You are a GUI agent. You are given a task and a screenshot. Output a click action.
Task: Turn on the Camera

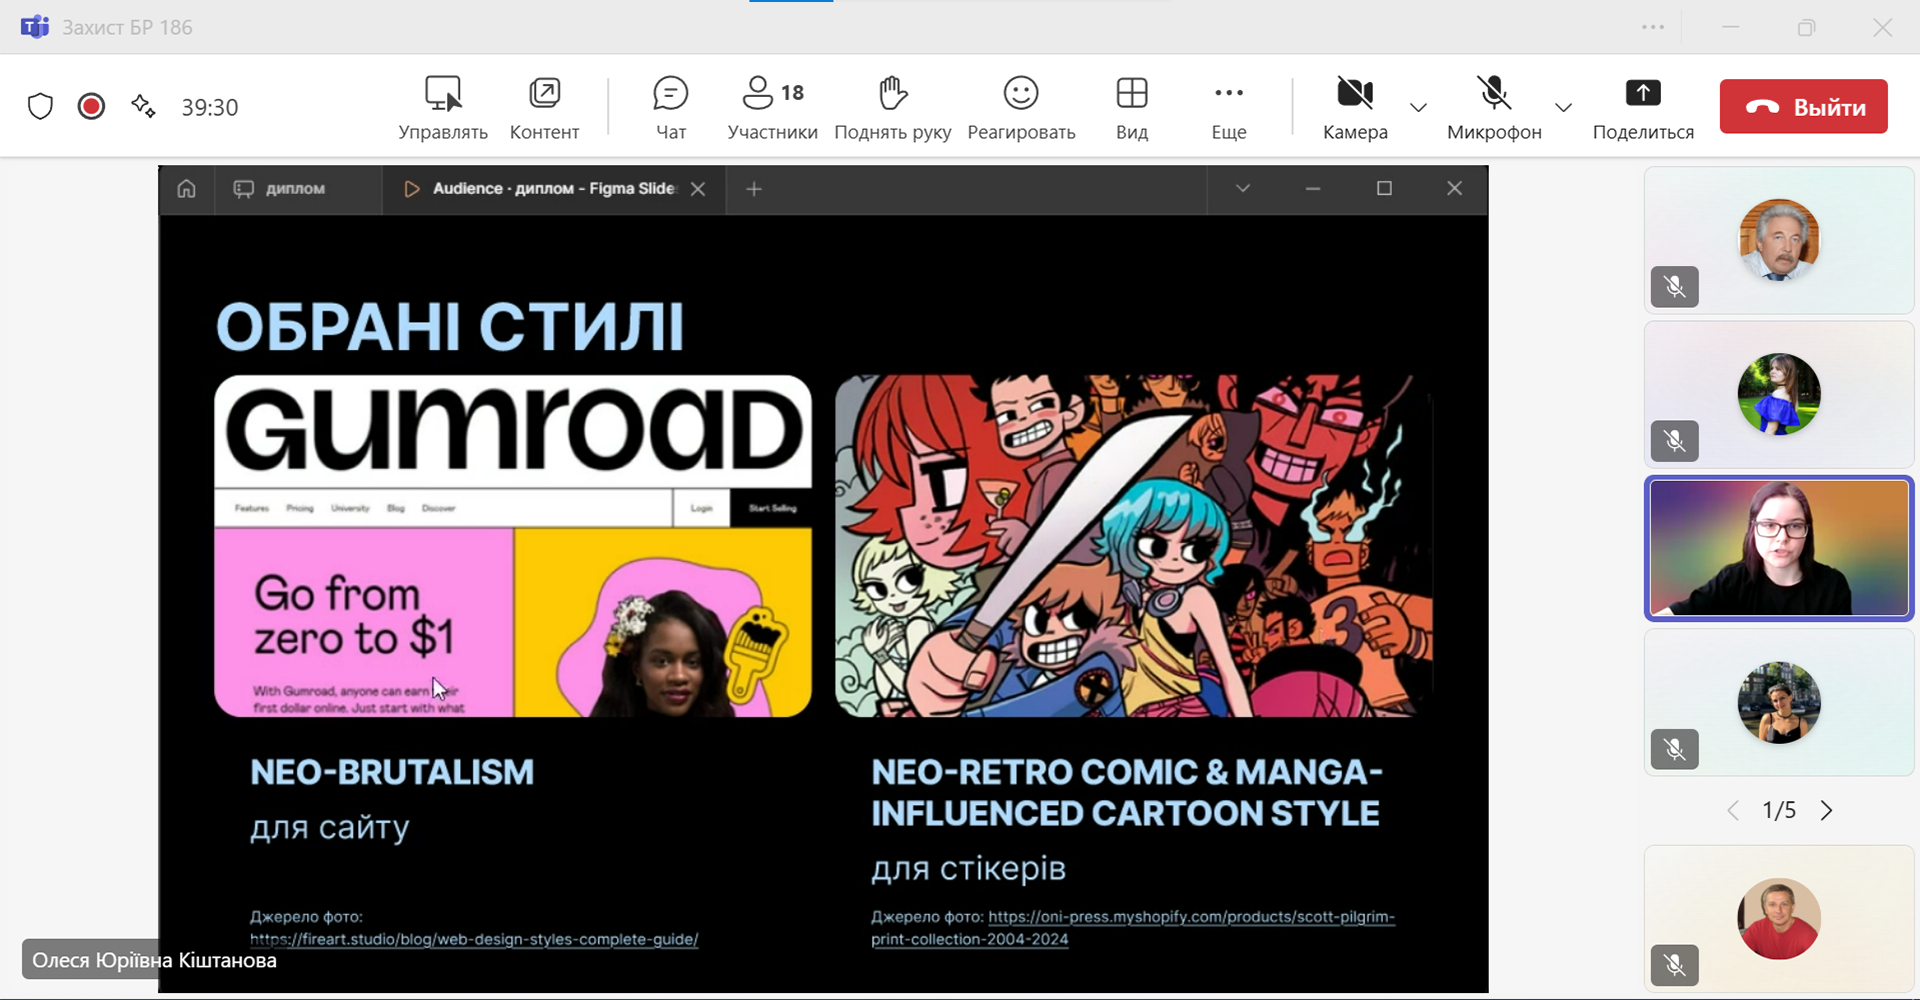tap(1355, 106)
